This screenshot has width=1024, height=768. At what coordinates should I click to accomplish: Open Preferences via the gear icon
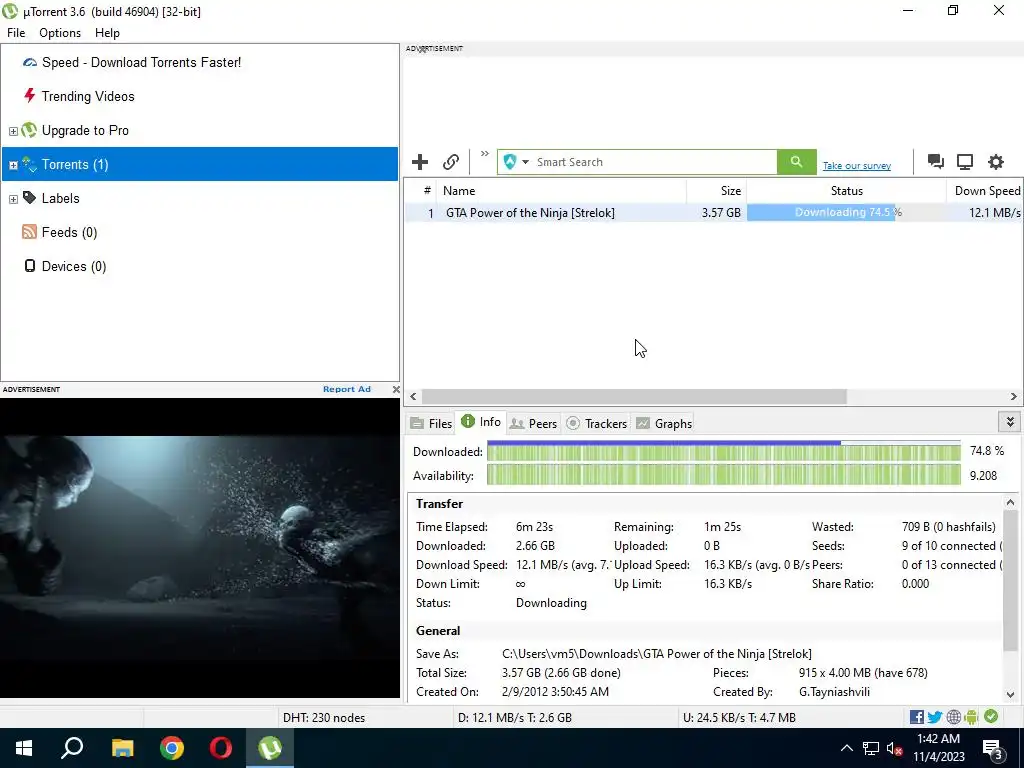pyautogui.click(x=995, y=161)
